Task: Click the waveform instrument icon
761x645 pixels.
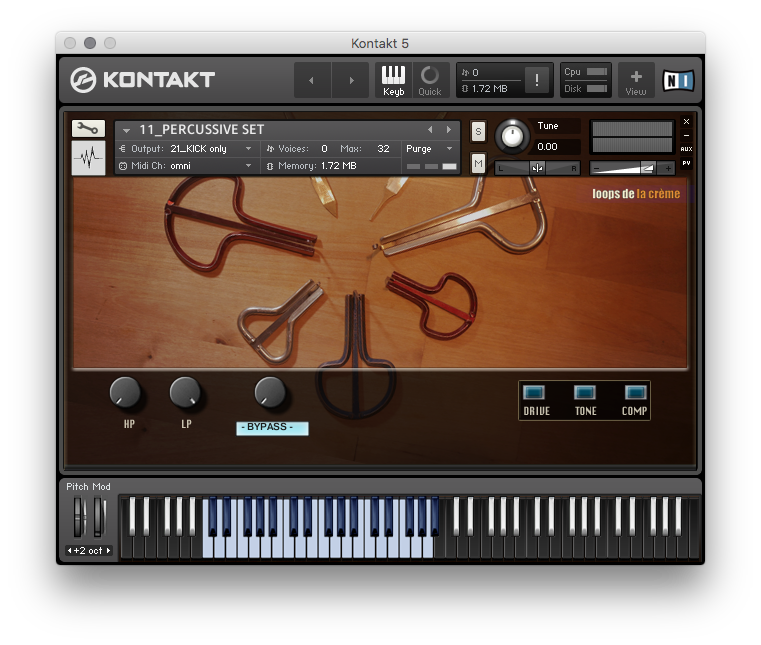Action: click(88, 158)
